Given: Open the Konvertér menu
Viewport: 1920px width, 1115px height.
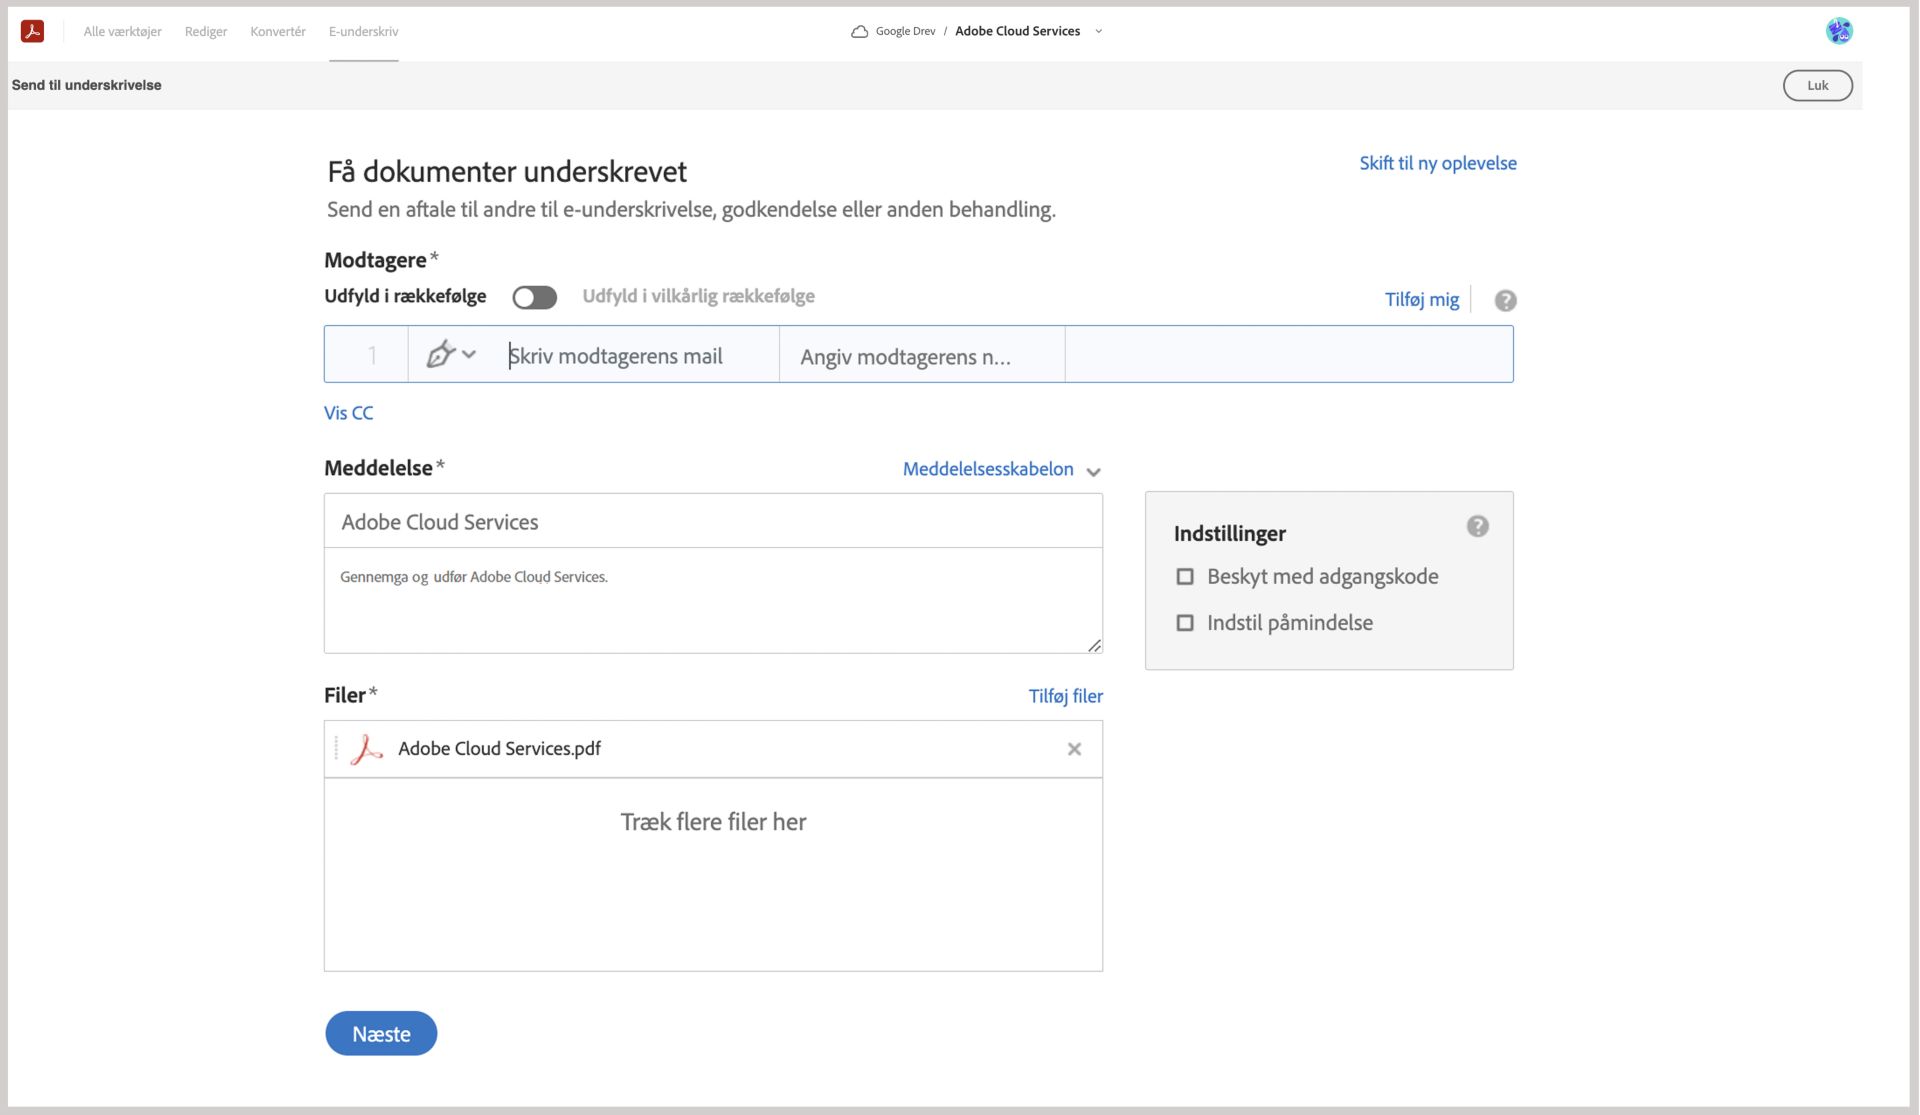Looking at the screenshot, I should [x=278, y=32].
